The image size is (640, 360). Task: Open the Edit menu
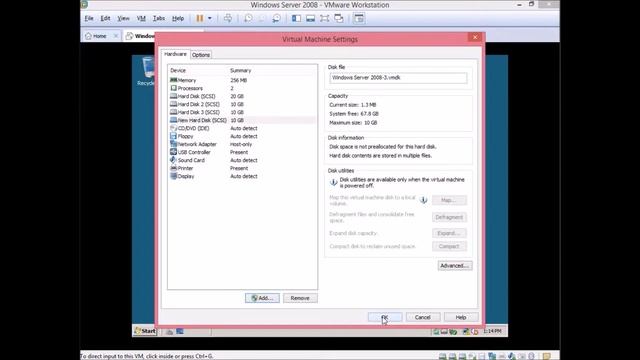point(105,18)
